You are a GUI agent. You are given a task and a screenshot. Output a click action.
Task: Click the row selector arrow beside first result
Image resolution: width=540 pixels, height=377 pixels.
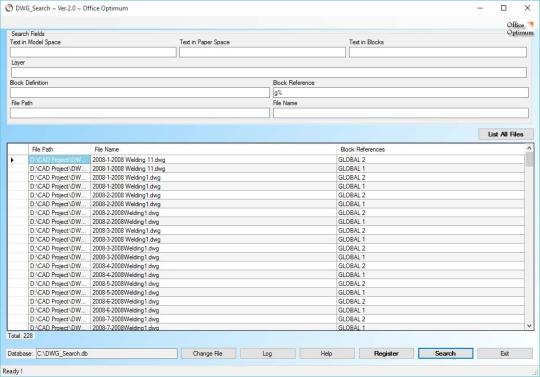[12, 160]
